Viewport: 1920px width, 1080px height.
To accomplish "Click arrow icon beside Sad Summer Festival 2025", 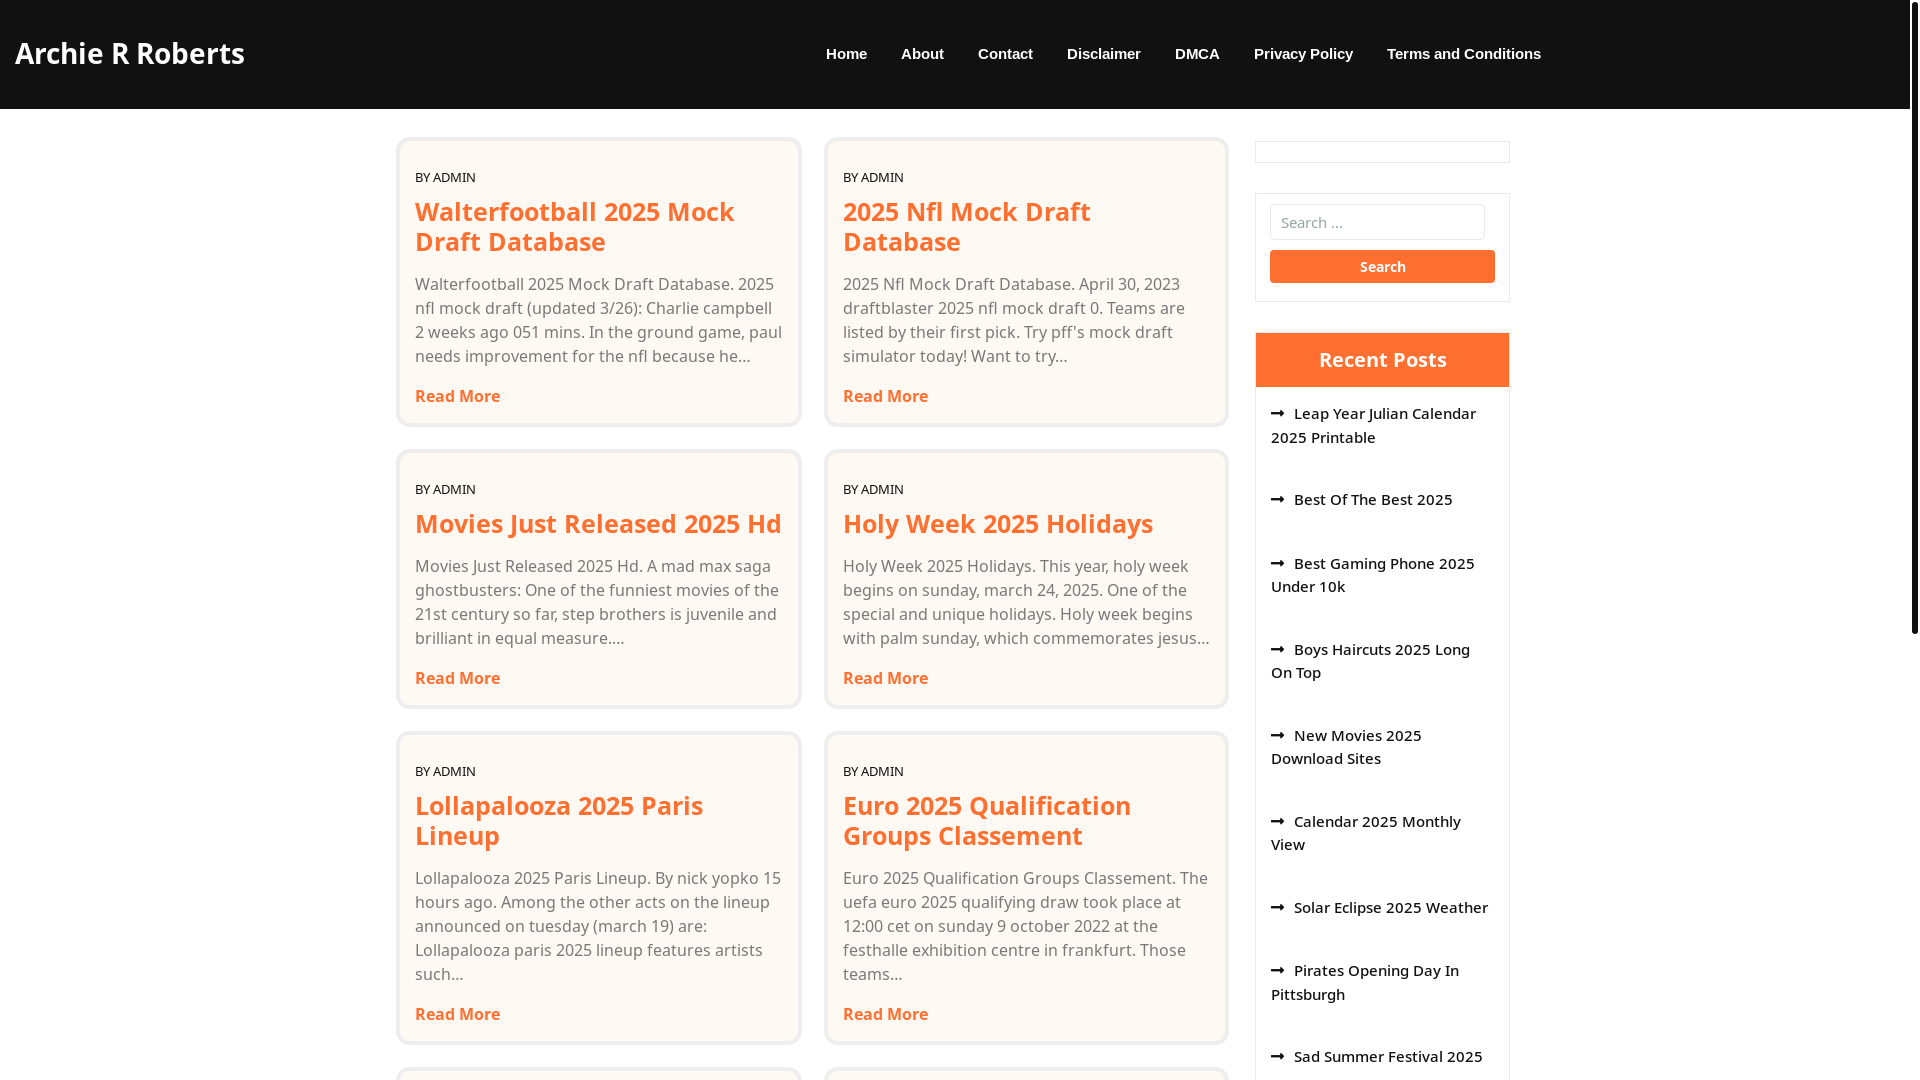I will click(x=1277, y=1056).
